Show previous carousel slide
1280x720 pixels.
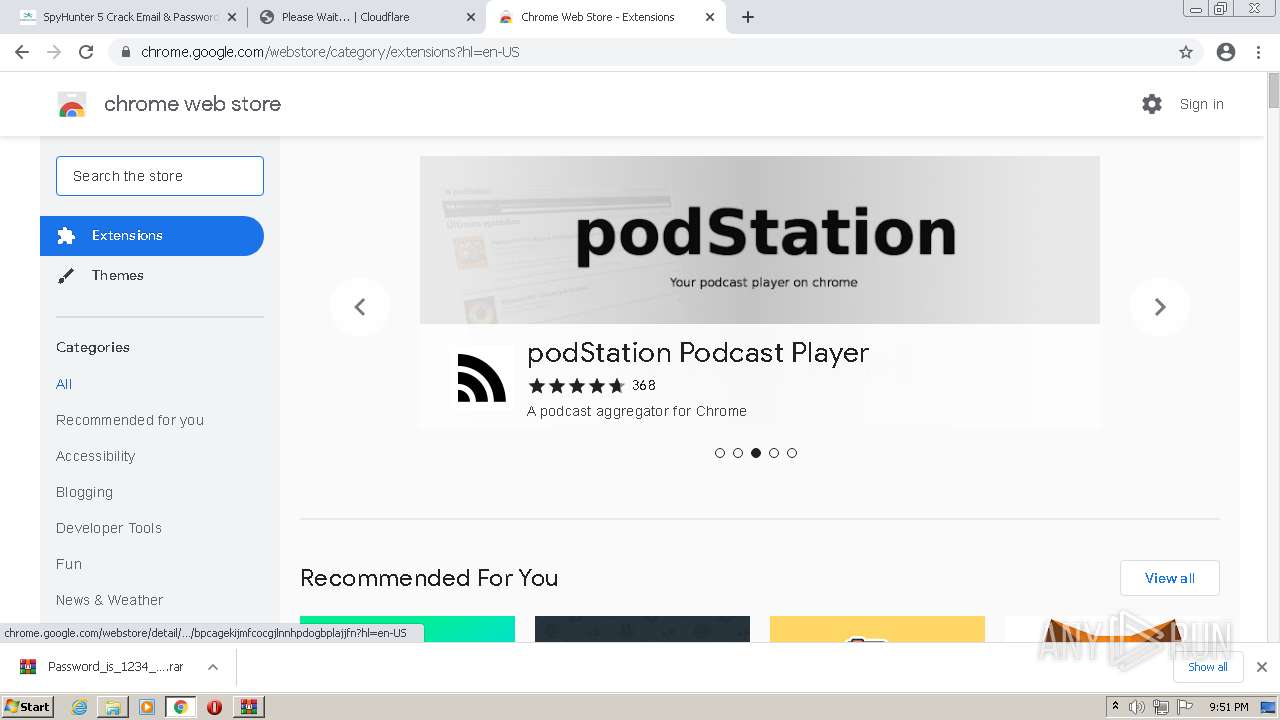360,307
